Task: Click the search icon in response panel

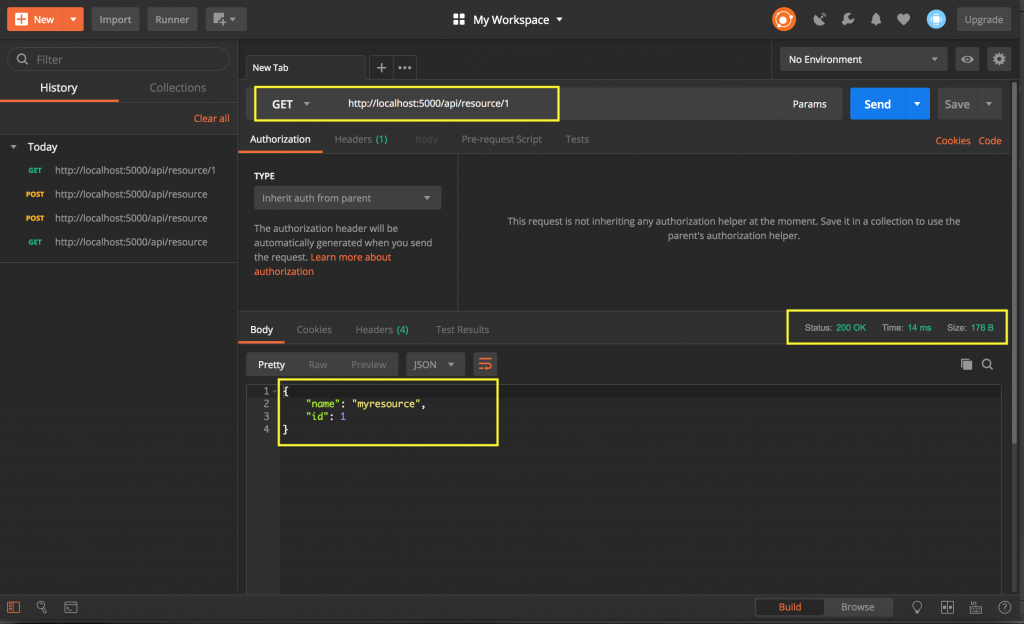Action: 988,364
